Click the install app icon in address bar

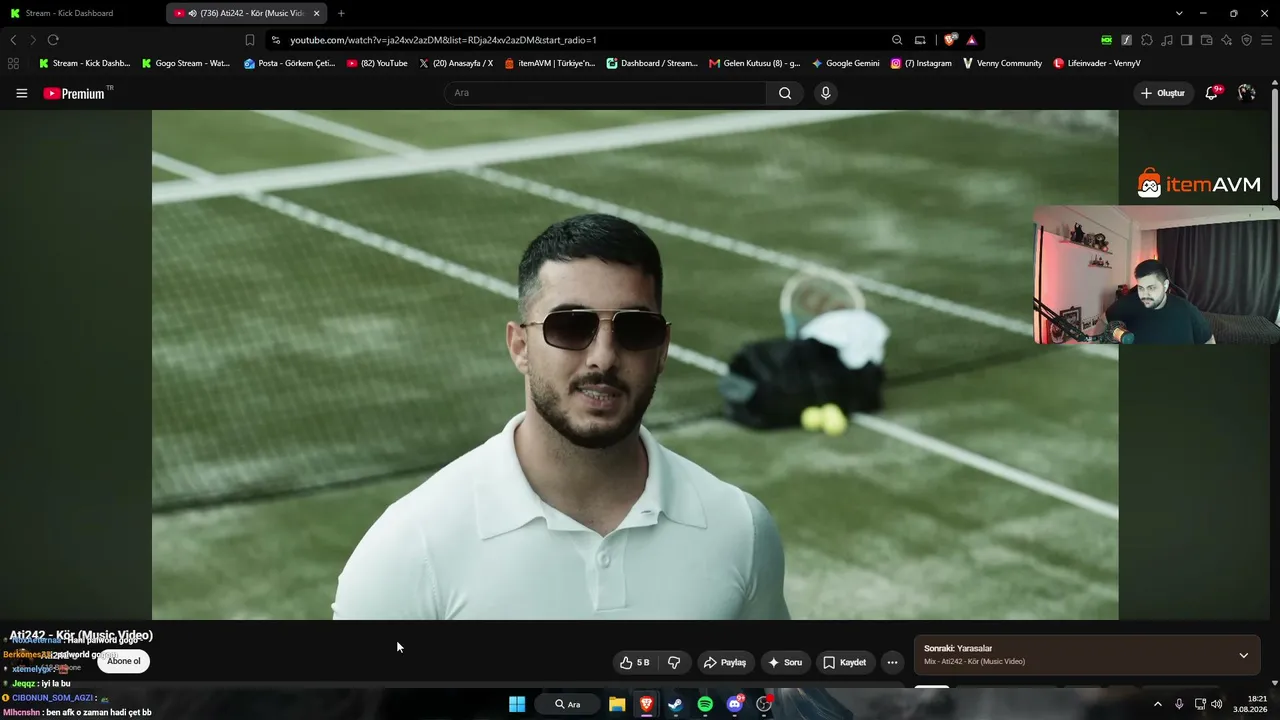tap(920, 40)
